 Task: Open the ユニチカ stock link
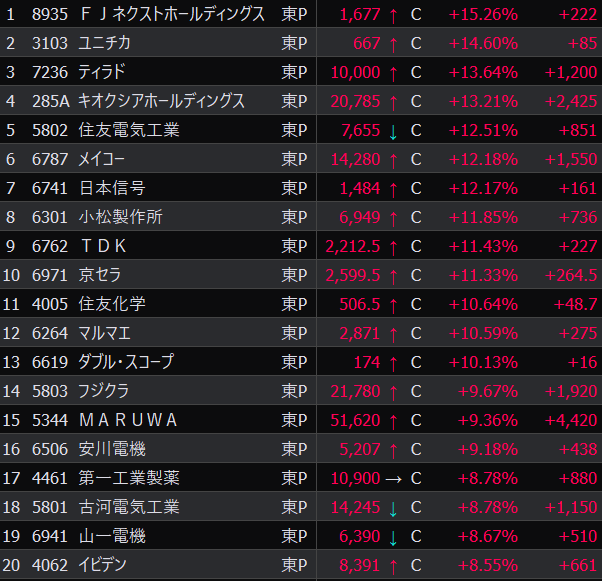[x=105, y=44]
